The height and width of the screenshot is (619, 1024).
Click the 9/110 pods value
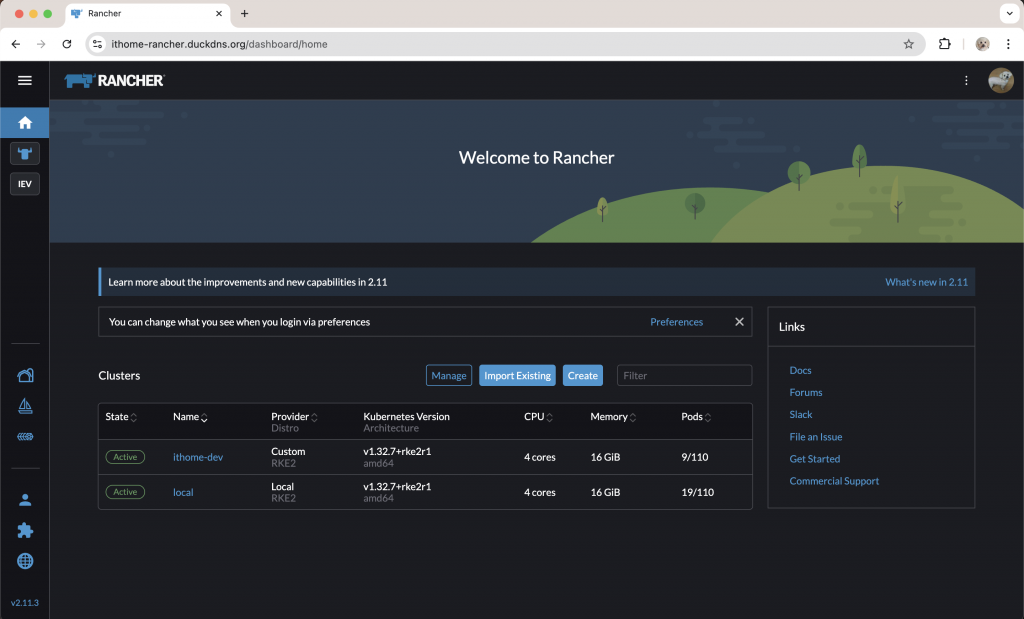(x=694, y=457)
